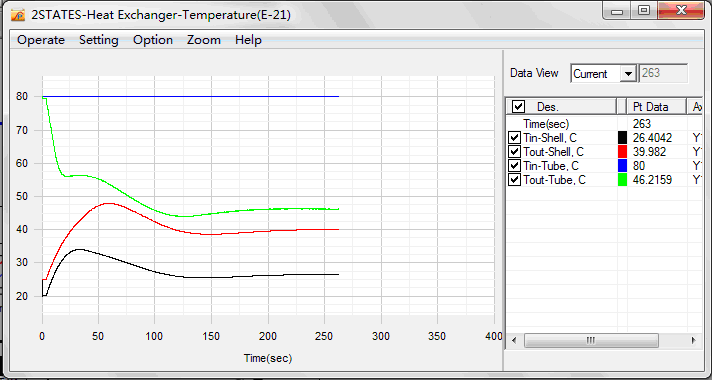Open the Operate menu
712x380 pixels.
(x=41, y=40)
